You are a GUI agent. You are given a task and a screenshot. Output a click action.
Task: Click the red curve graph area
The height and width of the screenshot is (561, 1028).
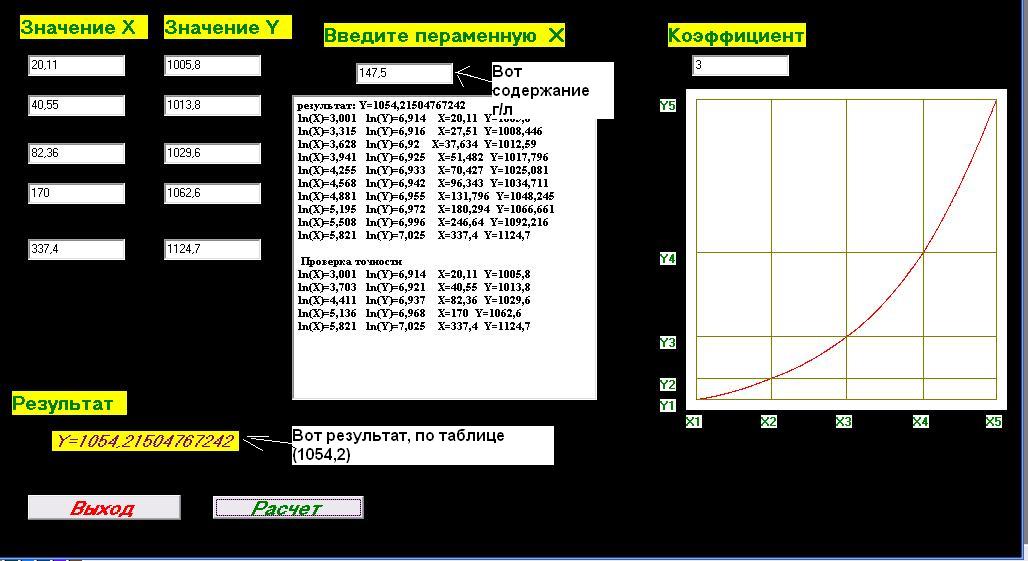(x=846, y=250)
